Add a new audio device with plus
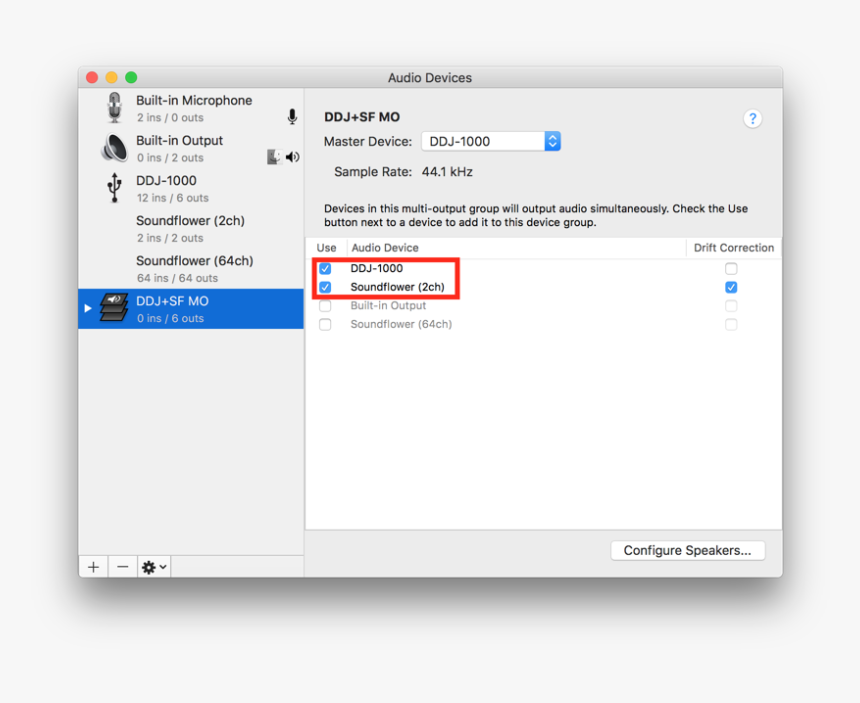860x703 pixels. (93, 566)
